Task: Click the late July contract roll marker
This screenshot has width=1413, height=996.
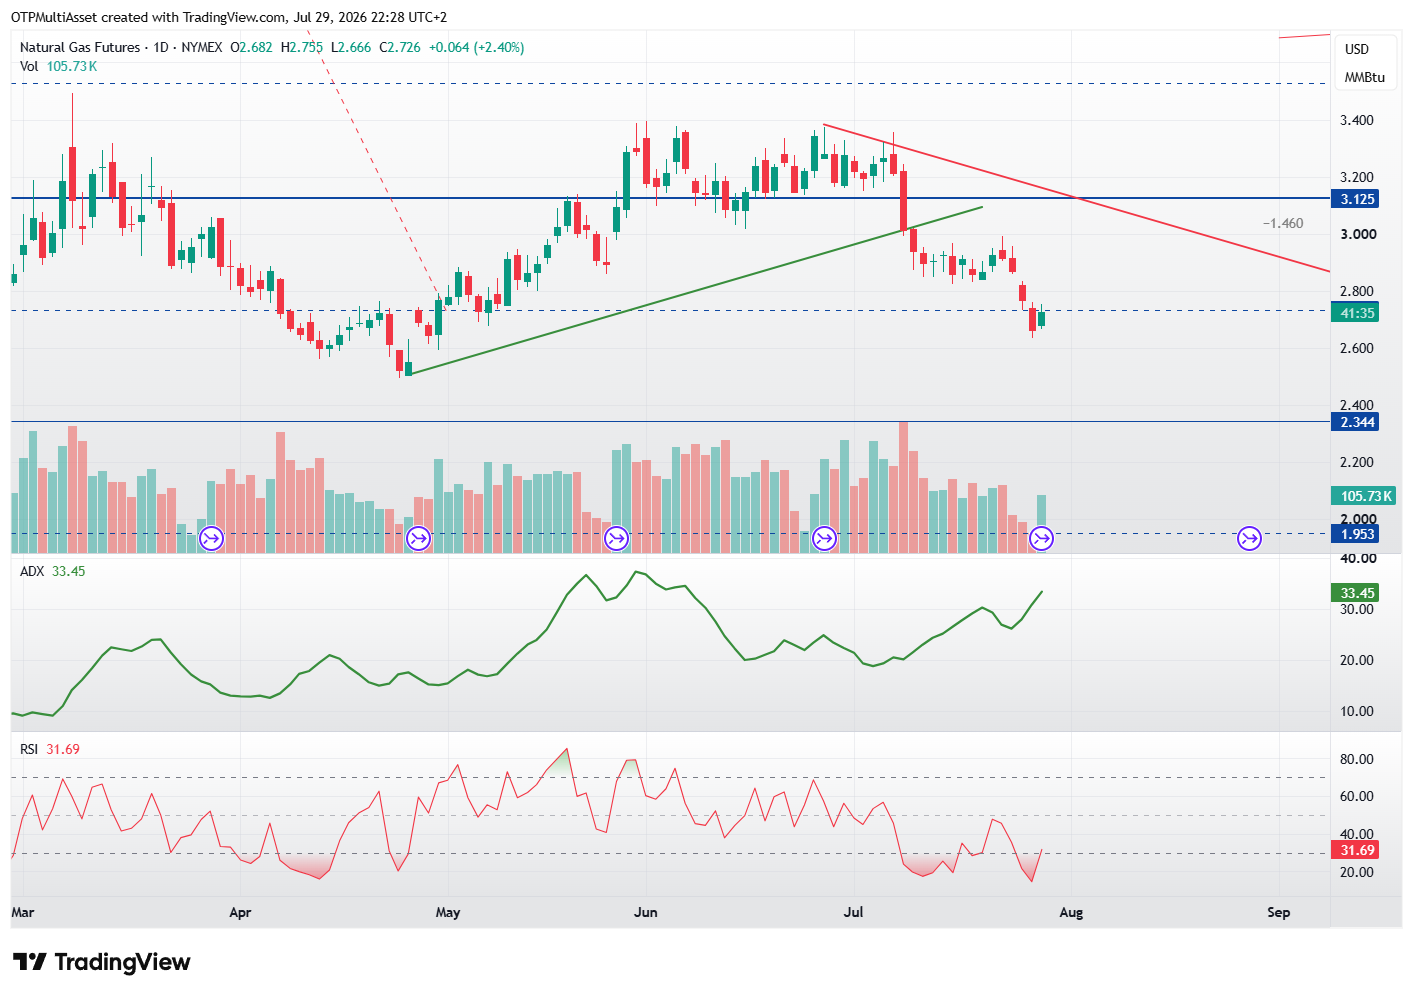Action: point(1042,539)
